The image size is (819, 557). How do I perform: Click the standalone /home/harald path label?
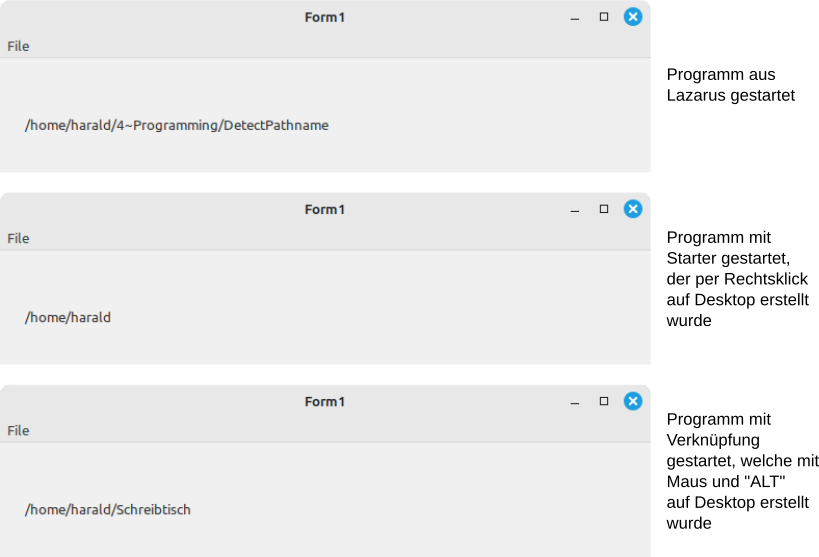point(68,317)
